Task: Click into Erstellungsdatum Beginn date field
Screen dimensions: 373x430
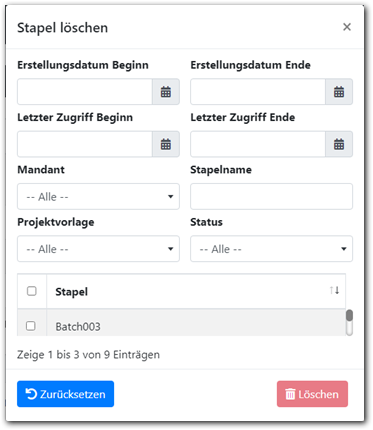Action: (85, 92)
